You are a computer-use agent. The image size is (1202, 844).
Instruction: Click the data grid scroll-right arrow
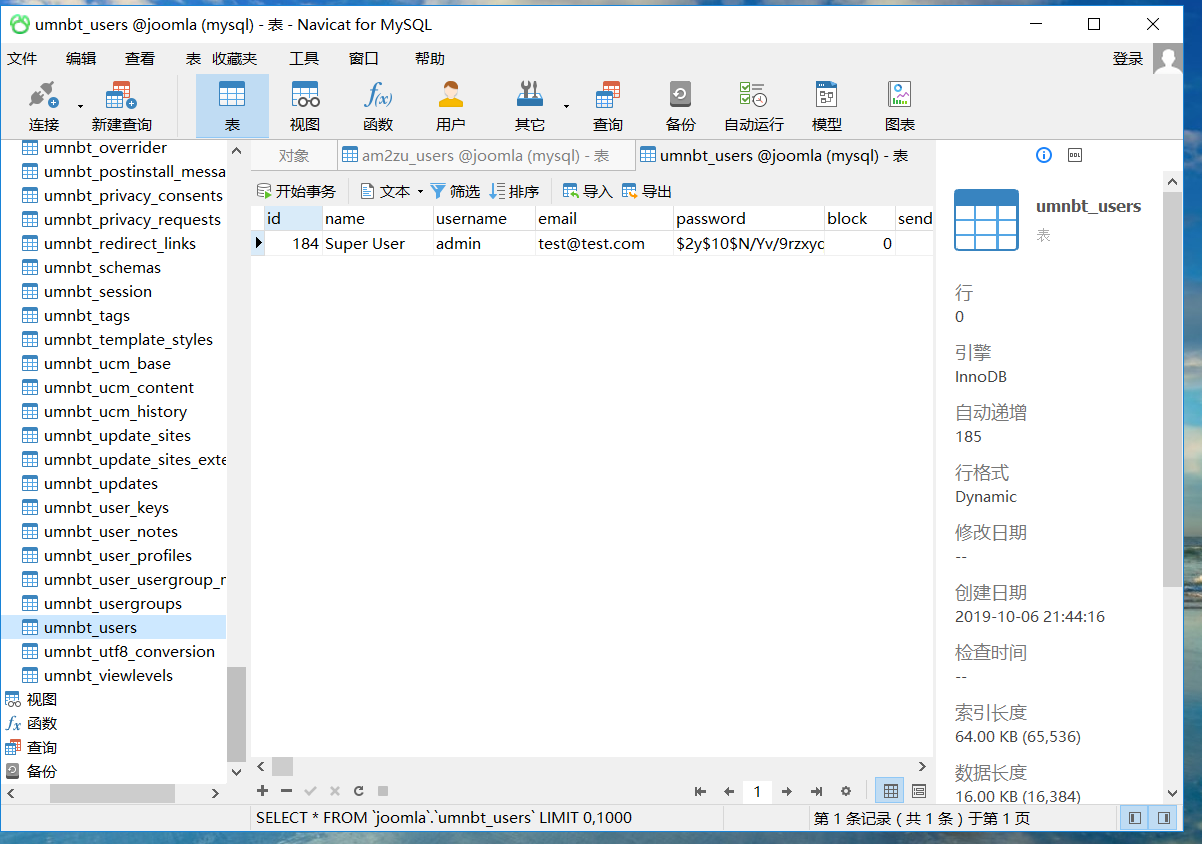tap(922, 766)
